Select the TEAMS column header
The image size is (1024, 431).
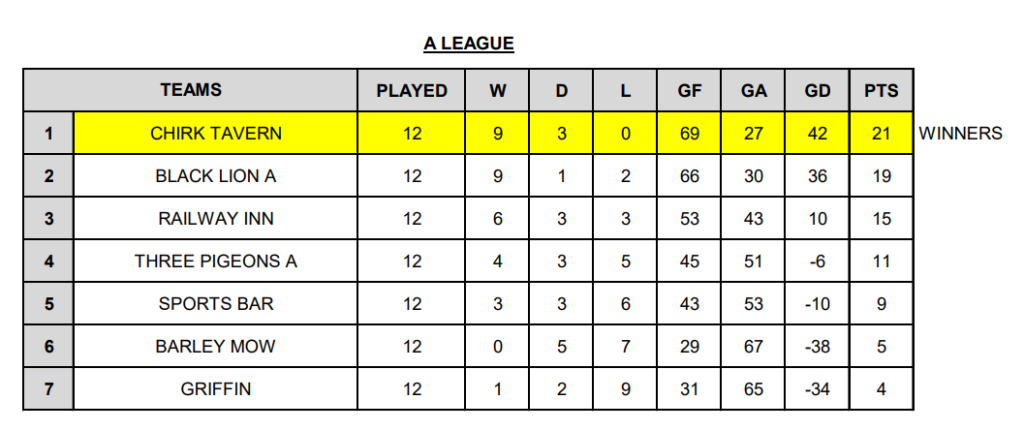(191, 90)
